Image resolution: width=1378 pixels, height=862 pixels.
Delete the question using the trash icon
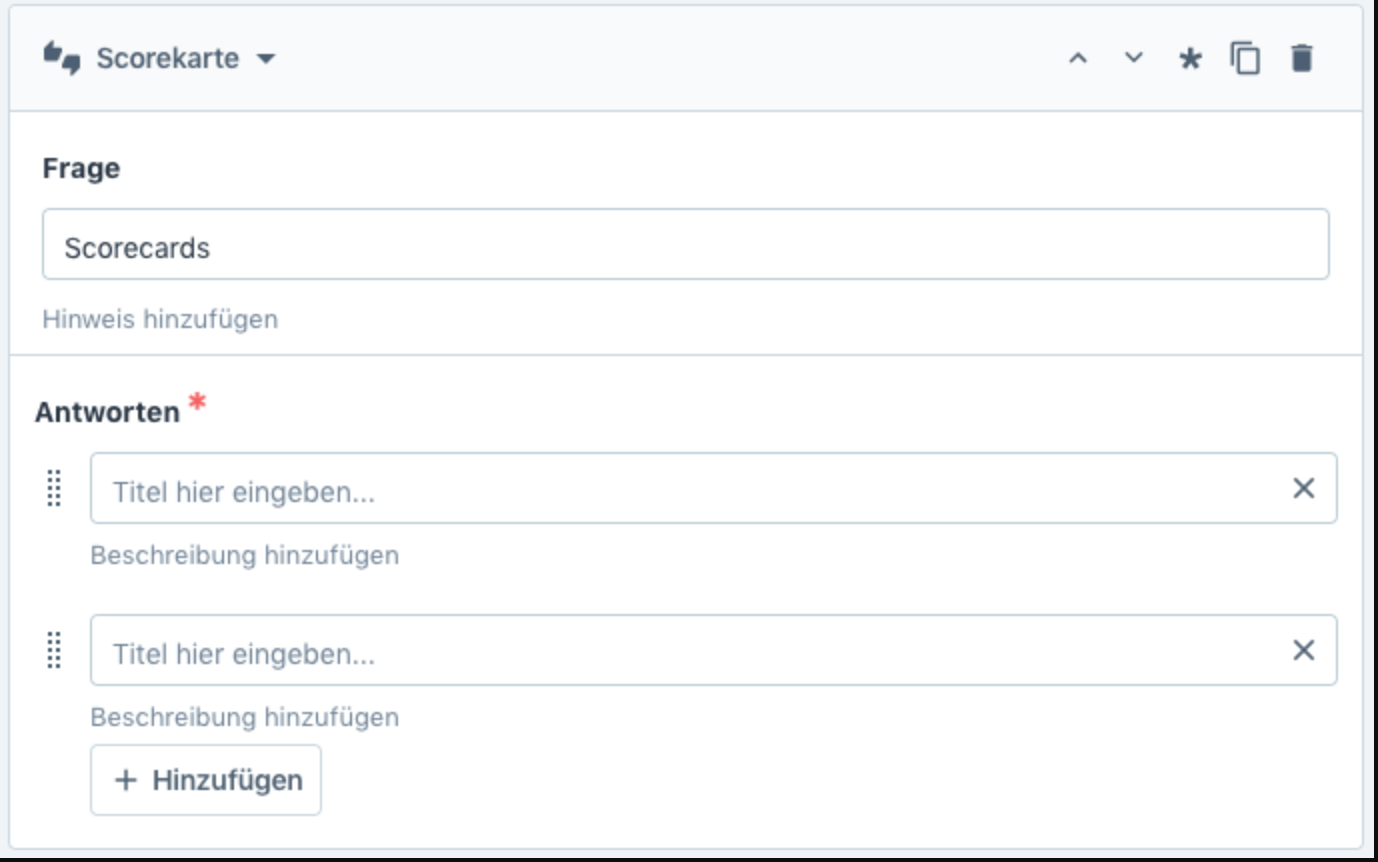pos(1301,59)
